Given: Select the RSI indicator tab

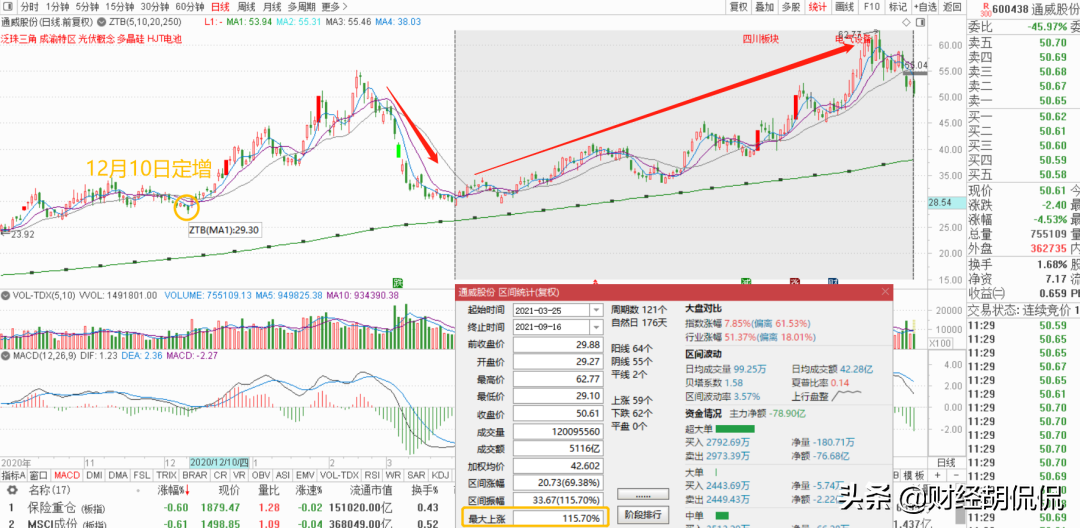Looking at the screenshot, I should (372, 475).
